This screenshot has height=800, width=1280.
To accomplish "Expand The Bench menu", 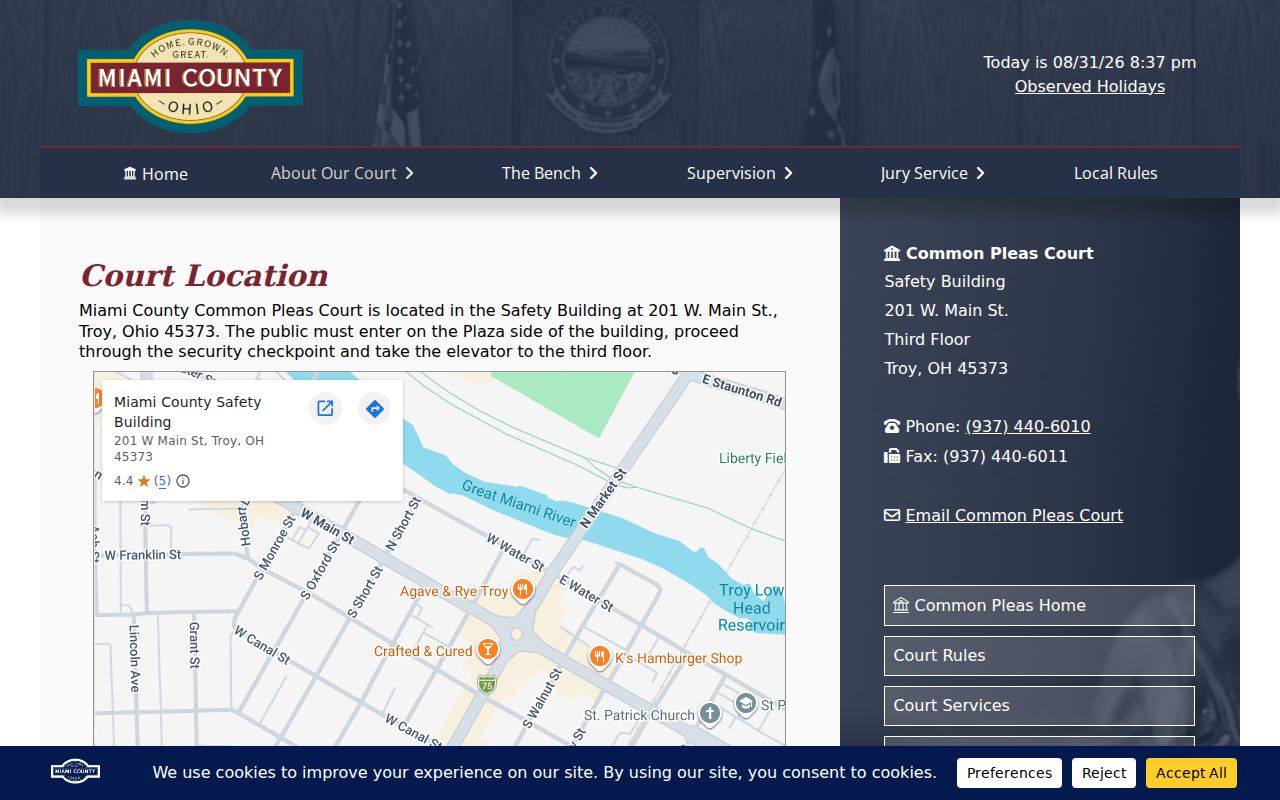I will (x=550, y=173).
